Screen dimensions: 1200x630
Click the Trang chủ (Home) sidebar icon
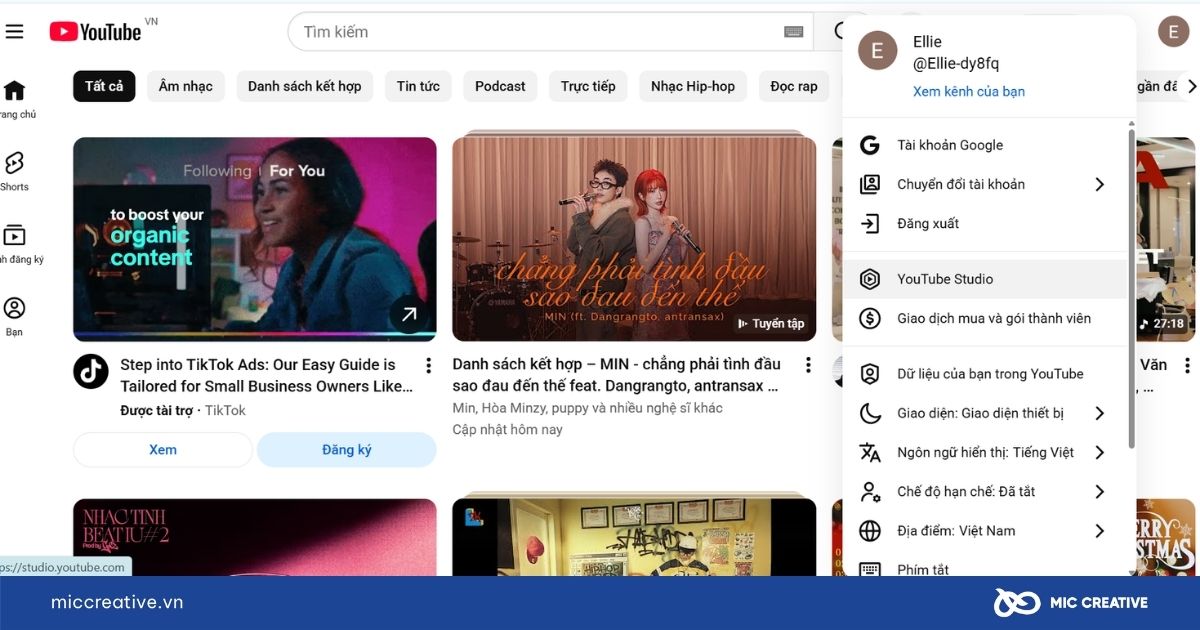click(14, 90)
